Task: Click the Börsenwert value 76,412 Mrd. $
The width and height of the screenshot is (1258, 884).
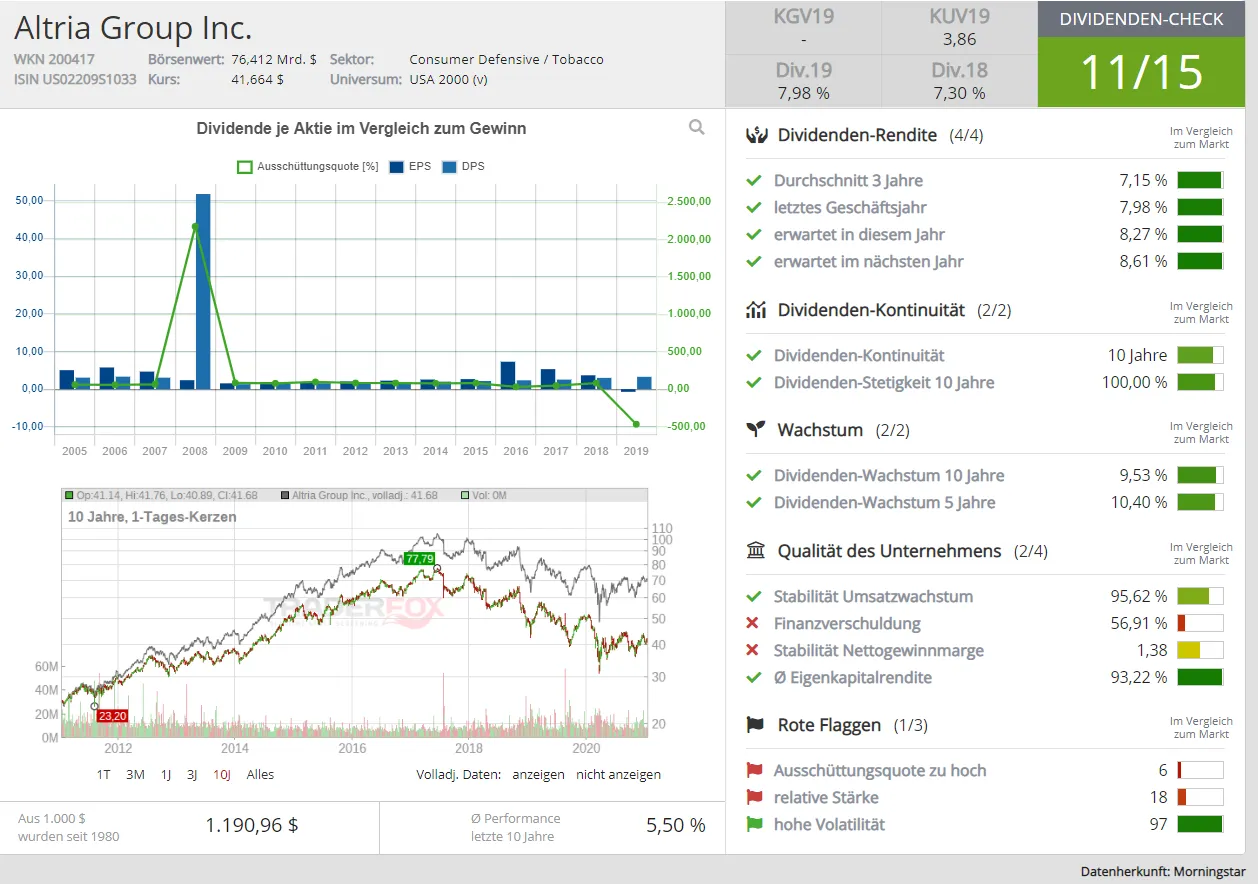Action: pos(274,59)
